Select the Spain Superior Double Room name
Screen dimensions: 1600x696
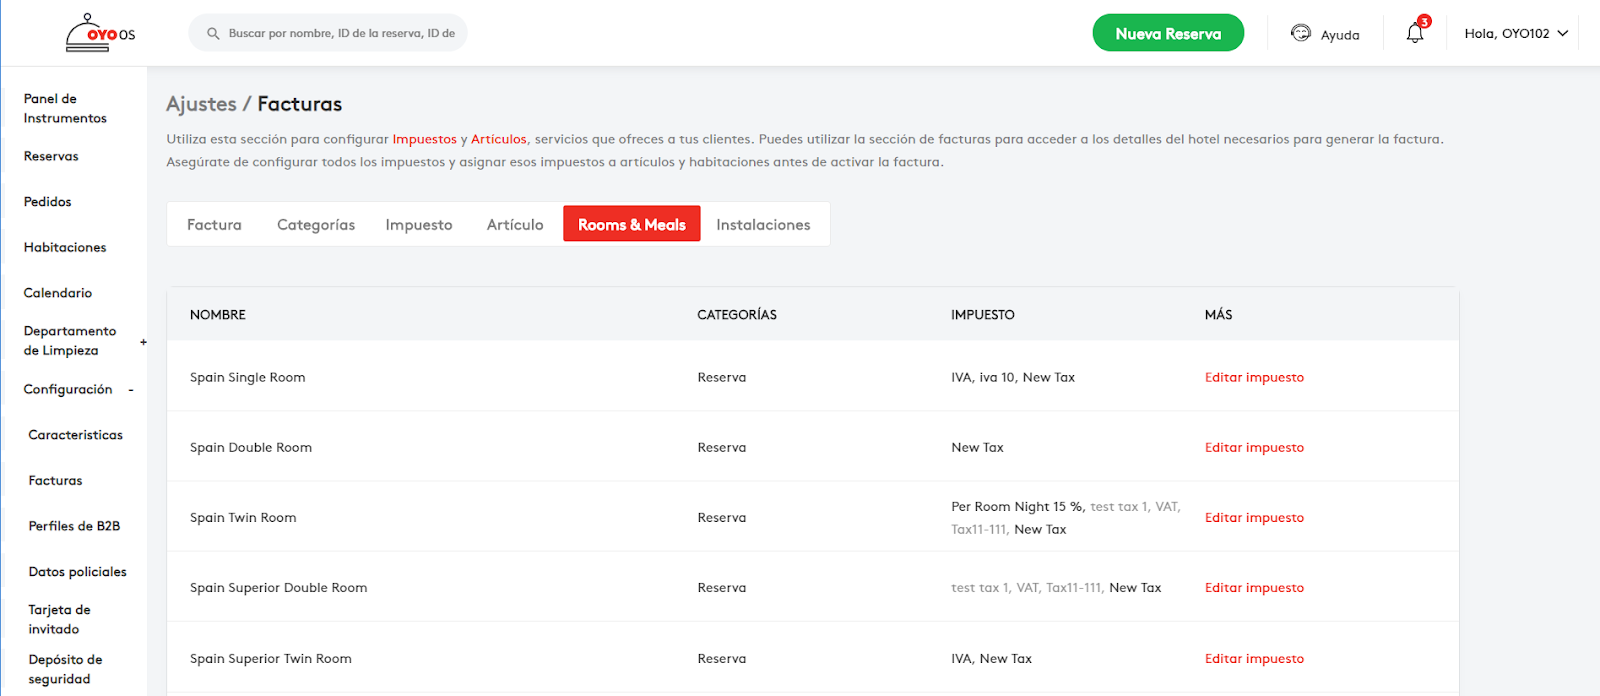point(279,587)
